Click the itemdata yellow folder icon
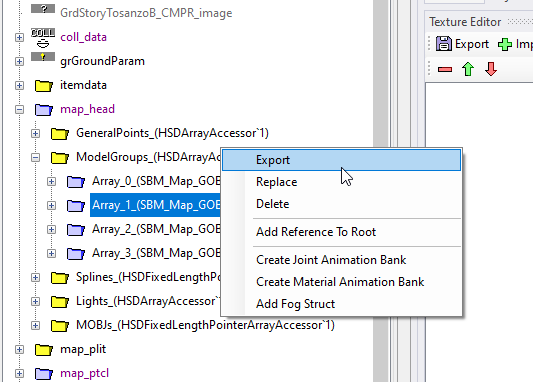This screenshot has height=382, width=533. 44,85
